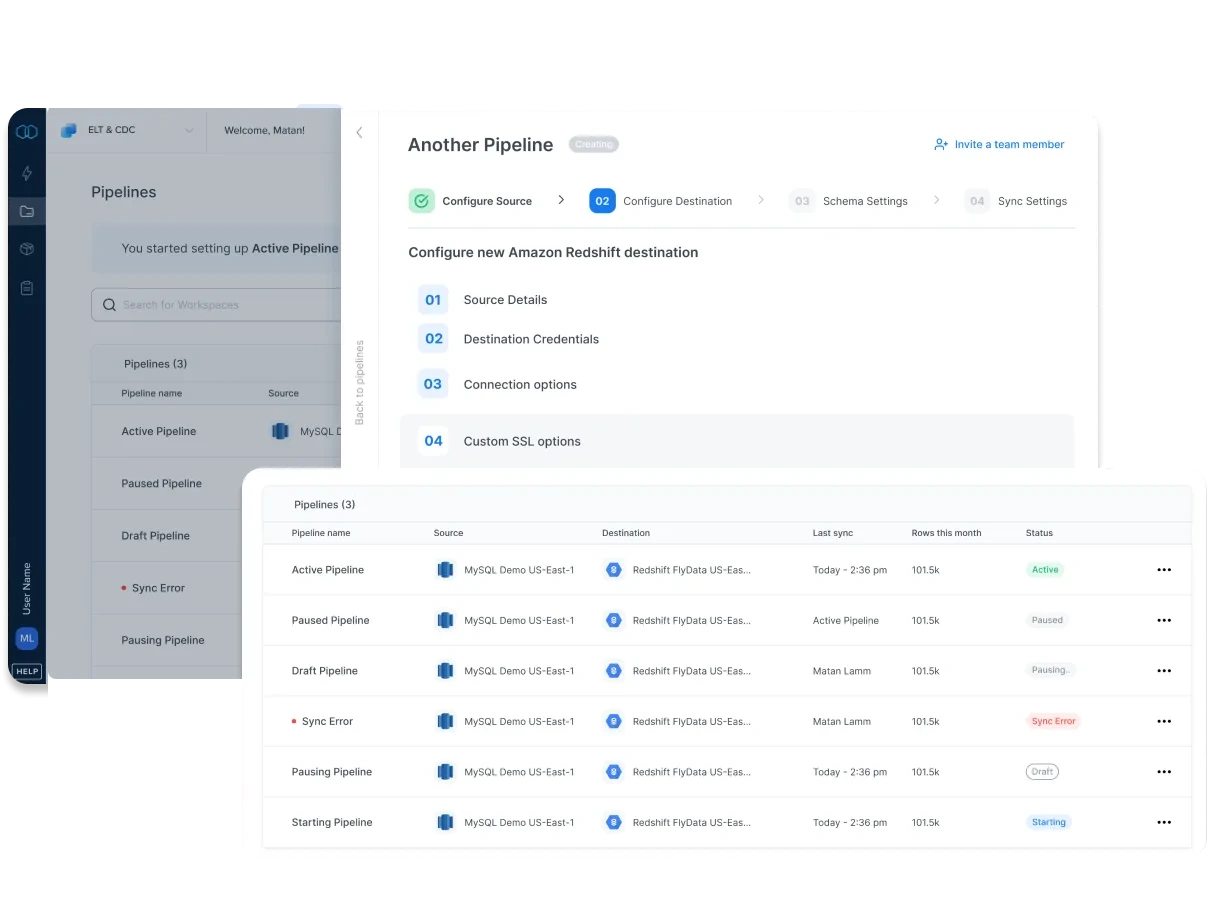Click MySQL source icon in Active Pipeline row
The width and height of the screenshot is (1214, 922).
coord(445,570)
